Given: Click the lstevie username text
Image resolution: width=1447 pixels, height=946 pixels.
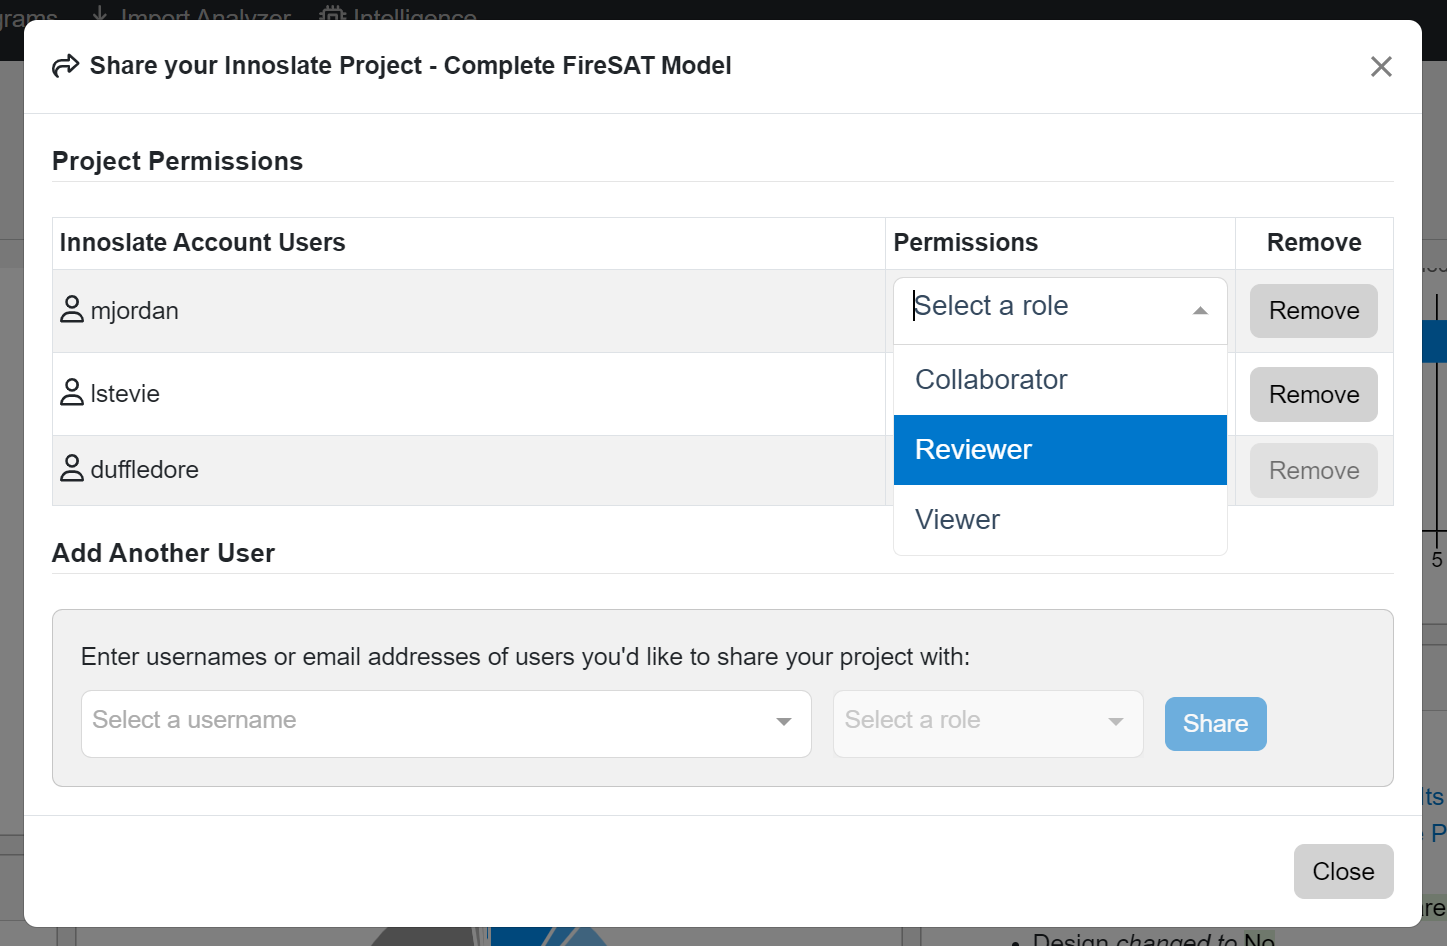Looking at the screenshot, I should pyautogui.click(x=125, y=394).
